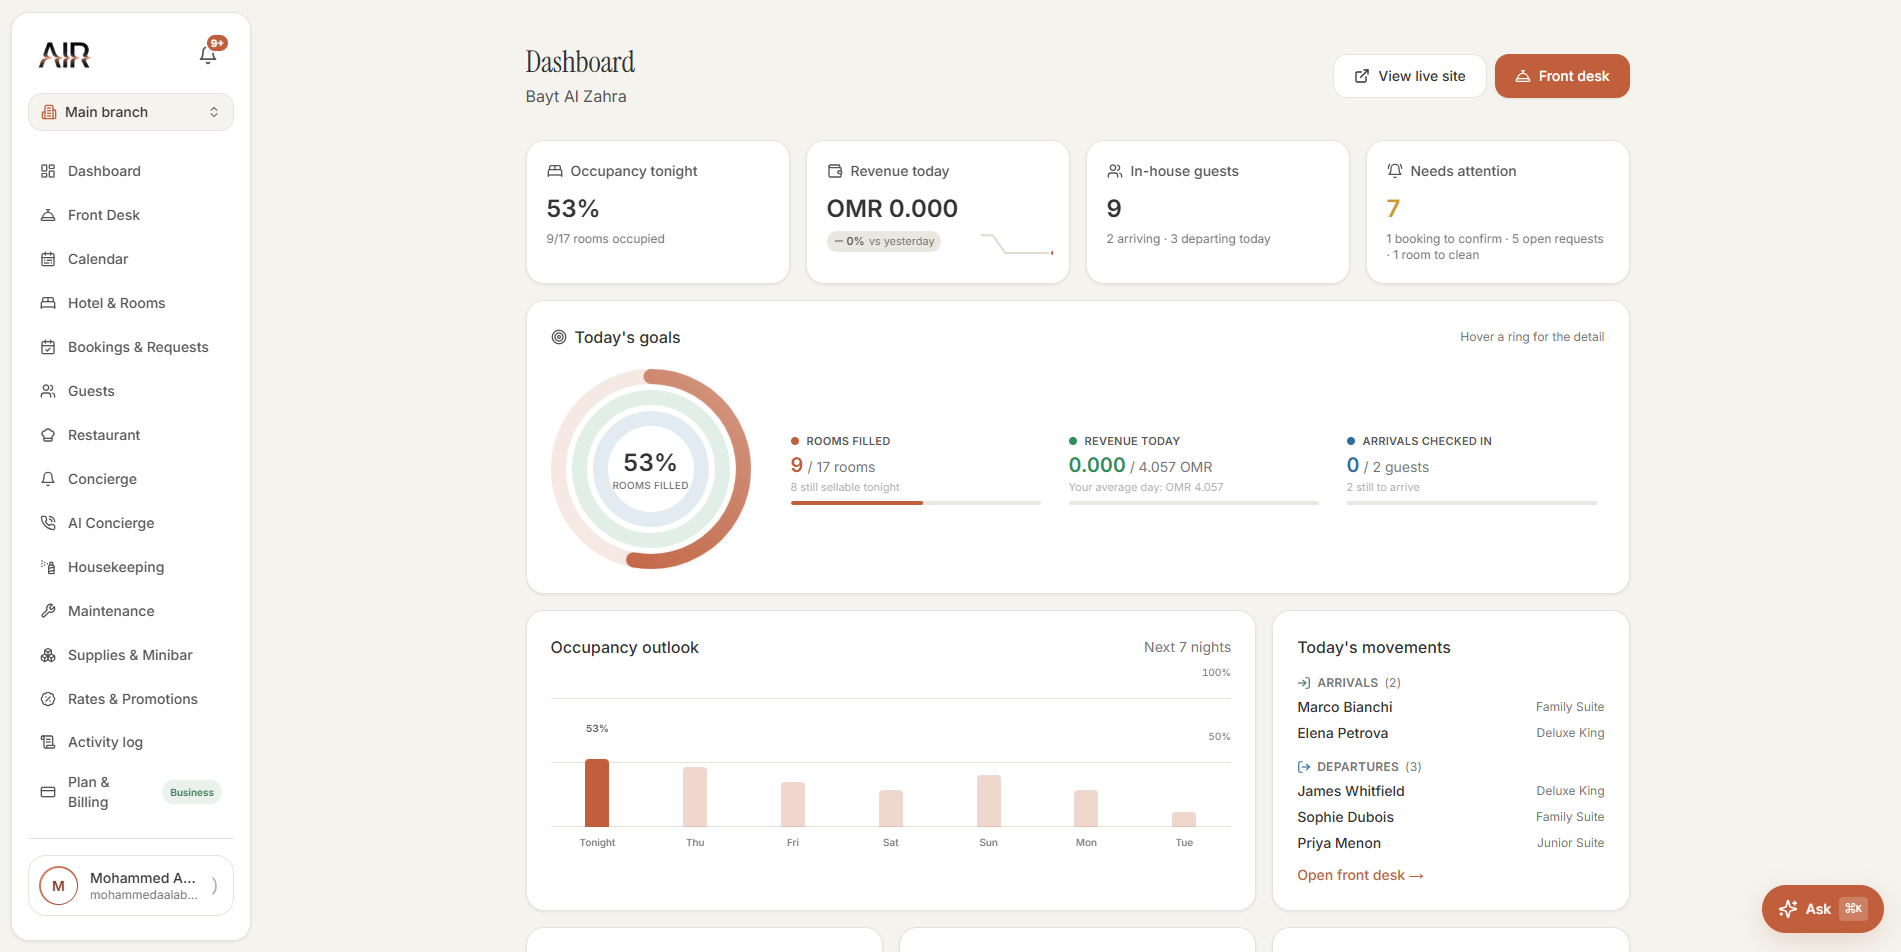Click the Hotel & Rooms bed icon
The height and width of the screenshot is (952, 1901).
(48, 303)
